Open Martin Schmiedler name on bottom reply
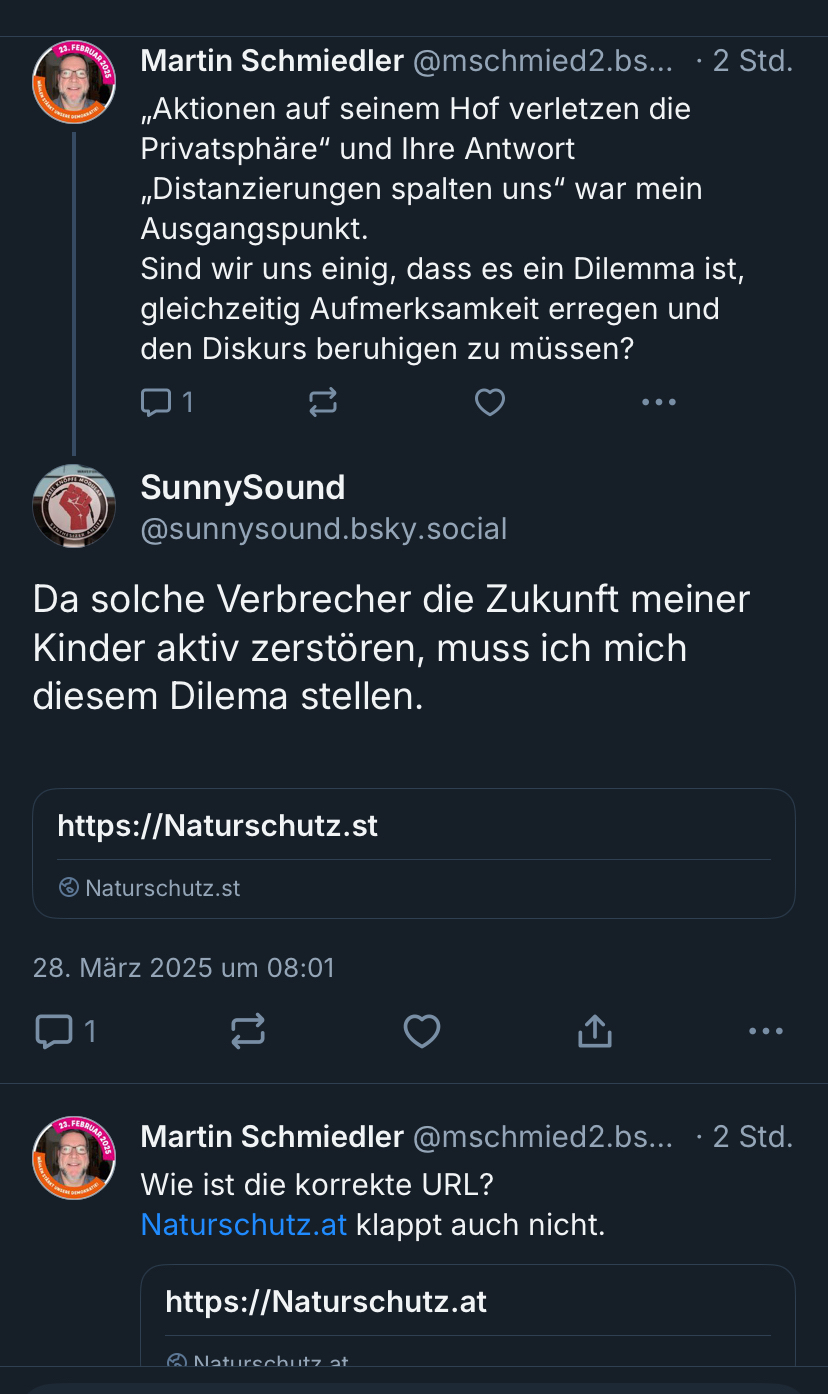 click(272, 1137)
